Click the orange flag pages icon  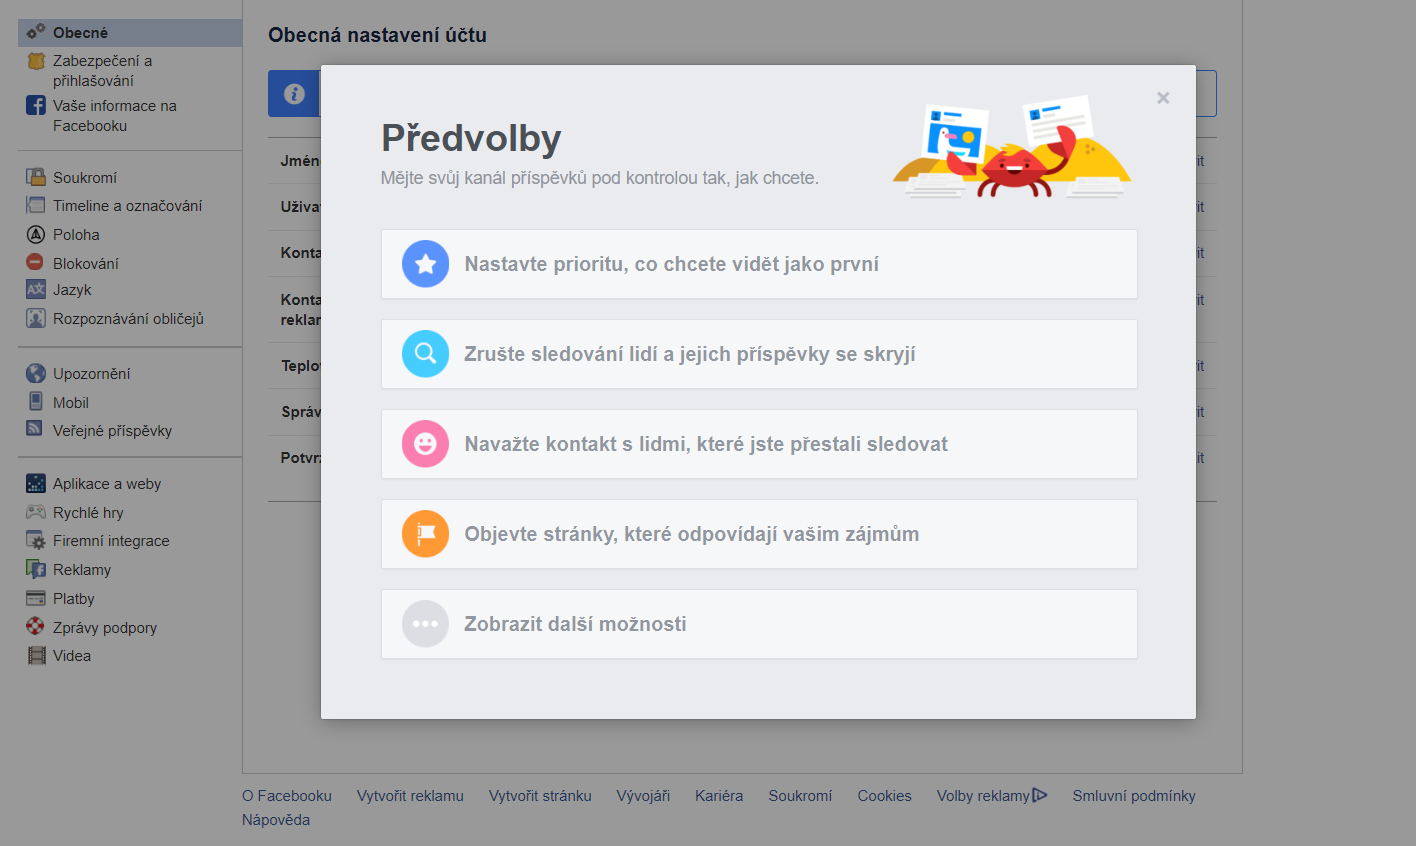(x=425, y=534)
